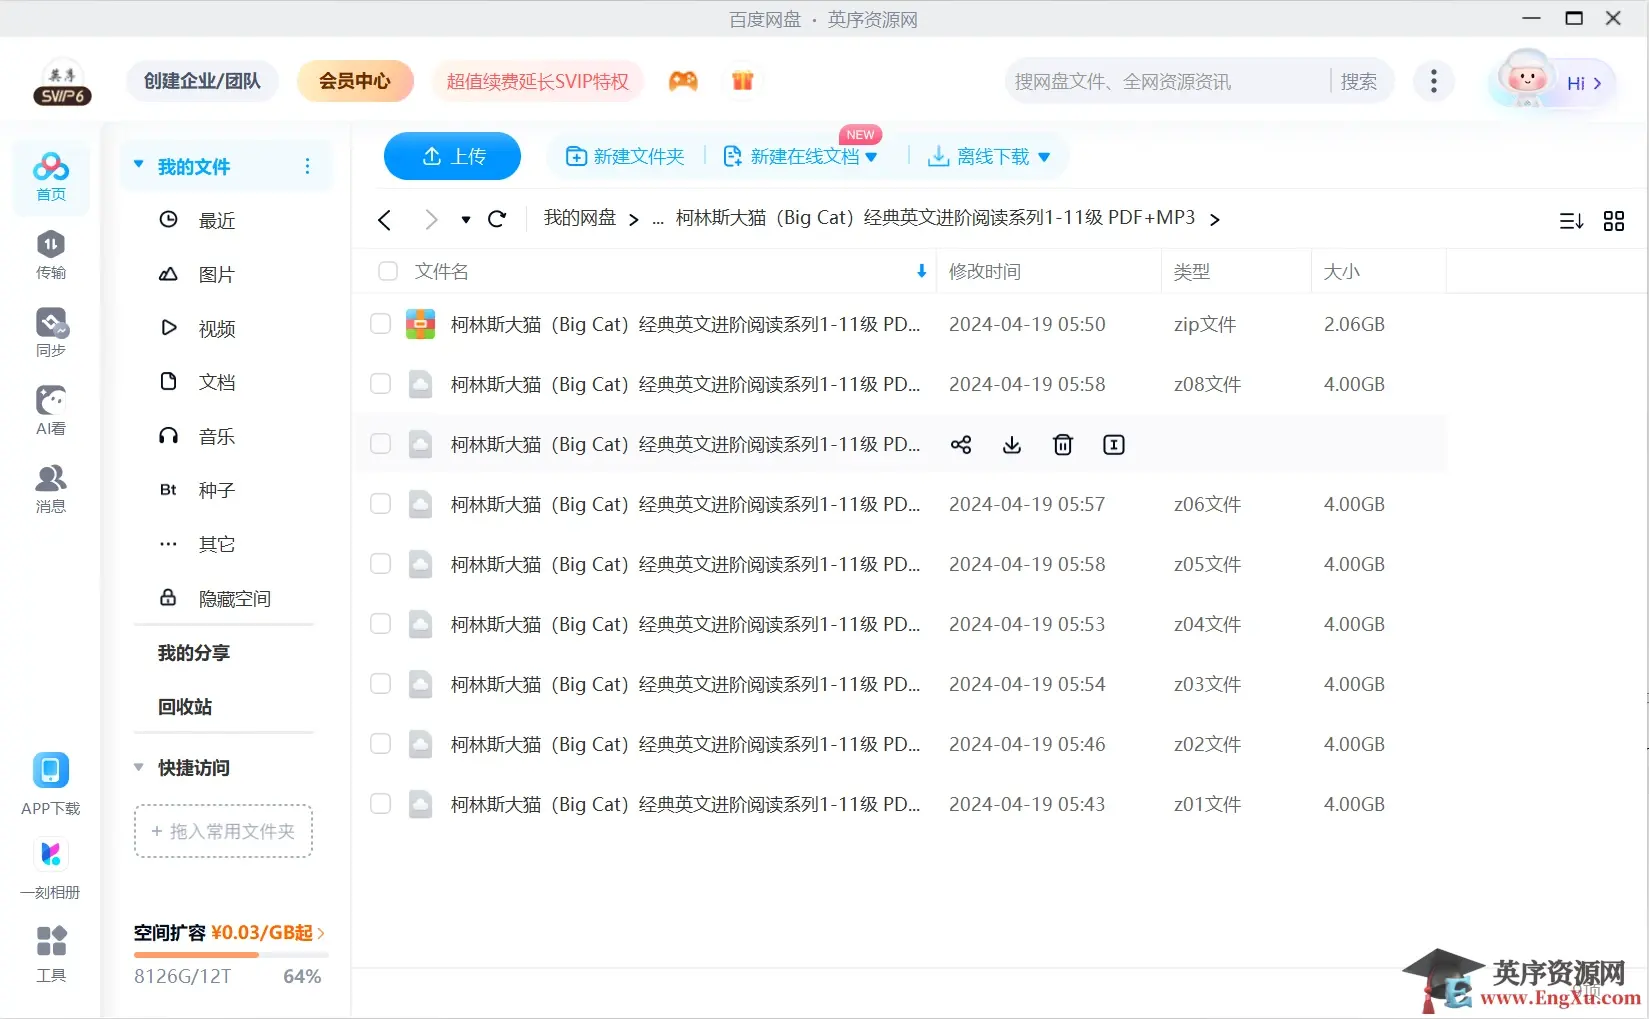Click 创建企业/团队 button
The height and width of the screenshot is (1019, 1649).
pos(202,81)
